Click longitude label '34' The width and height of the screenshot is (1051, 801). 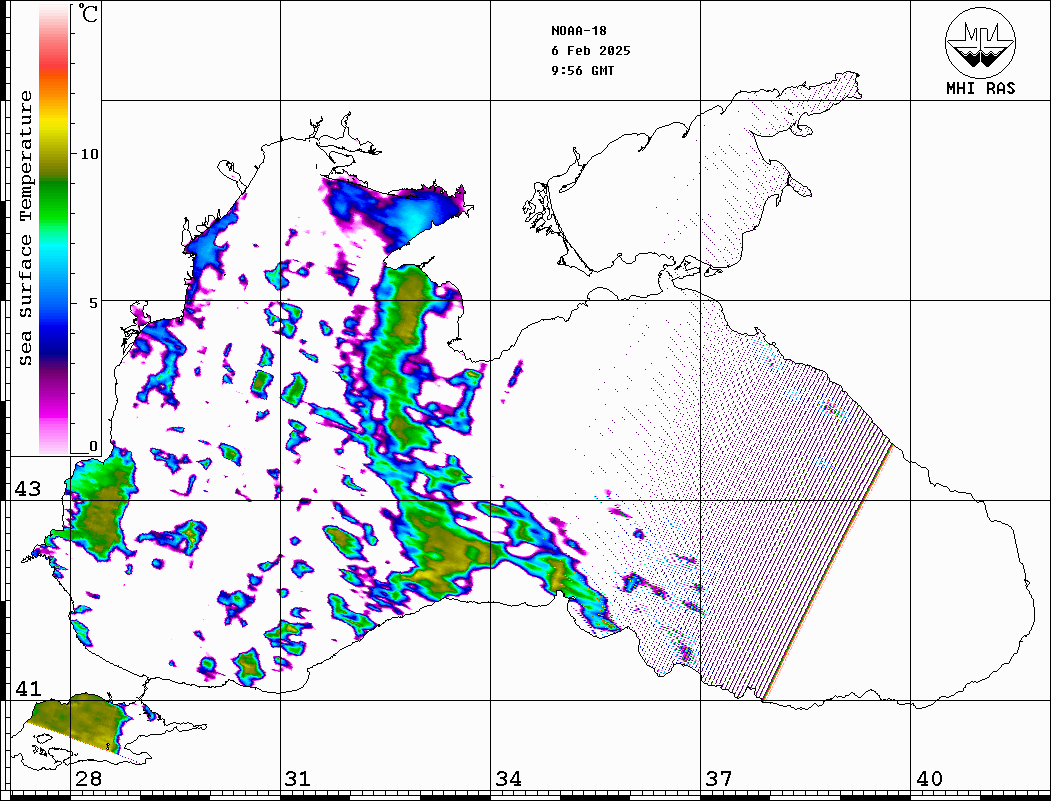coord(508,779)
